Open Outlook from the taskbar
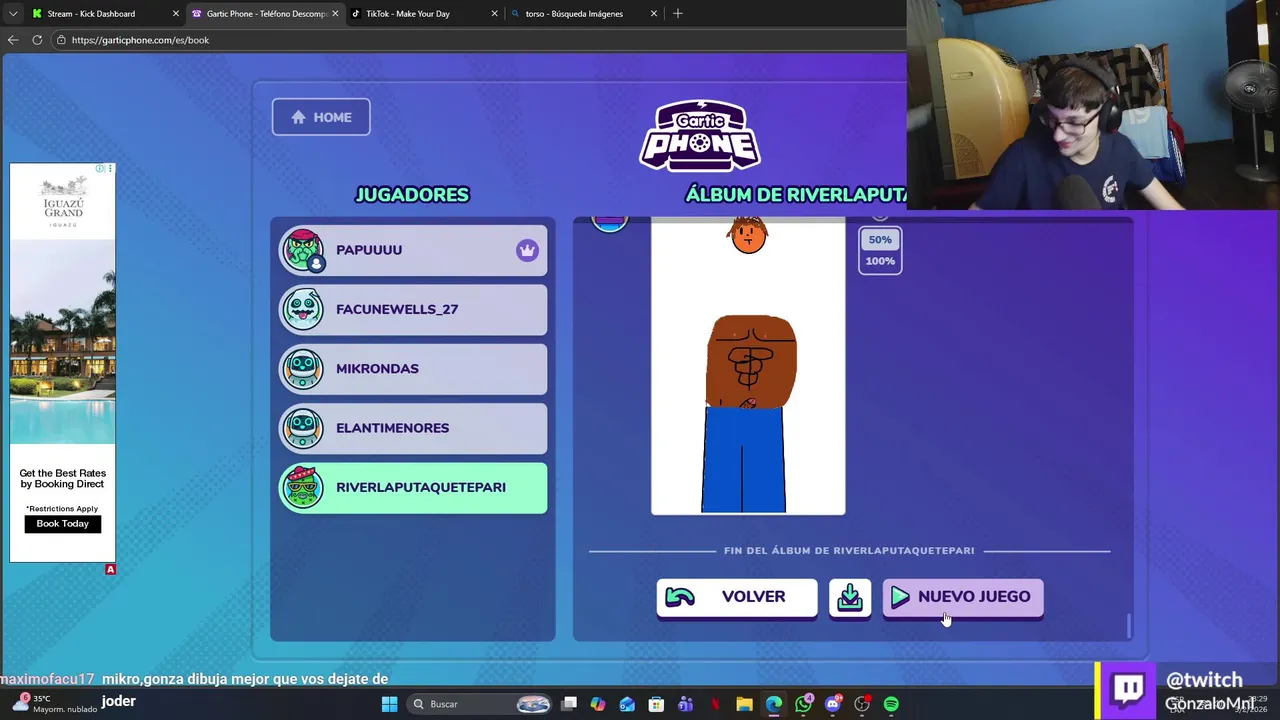This screenshot has height=720, width=1280. click(627, 704)
